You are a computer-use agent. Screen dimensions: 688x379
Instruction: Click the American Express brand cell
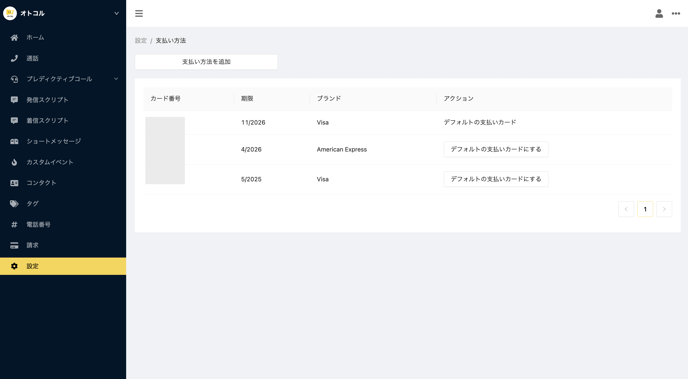coord(342,150)
